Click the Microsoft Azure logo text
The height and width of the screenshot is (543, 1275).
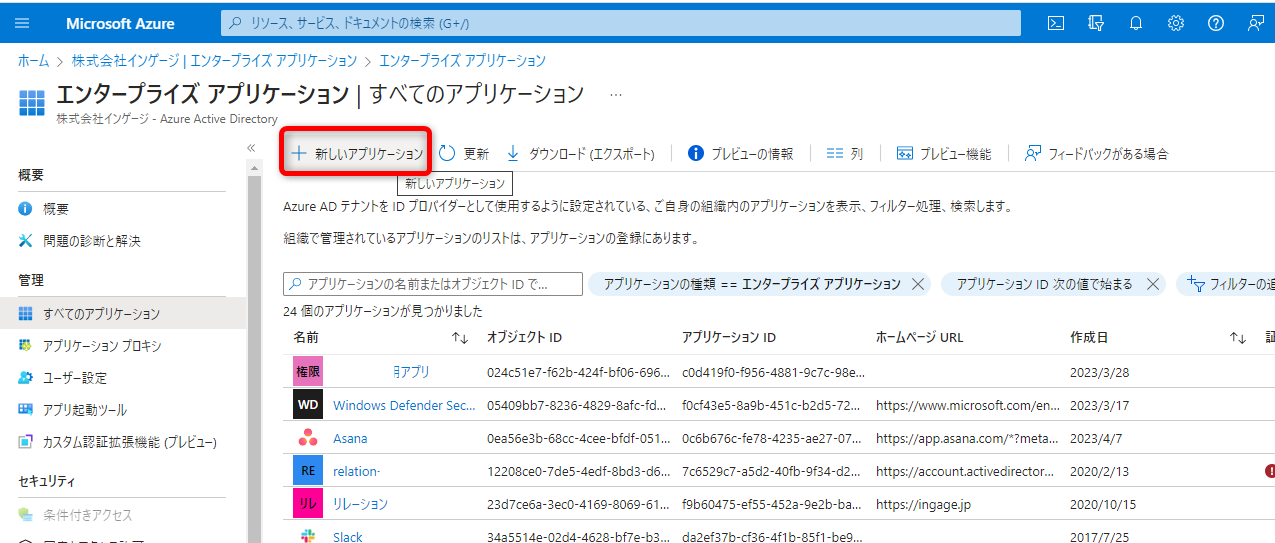120,23
